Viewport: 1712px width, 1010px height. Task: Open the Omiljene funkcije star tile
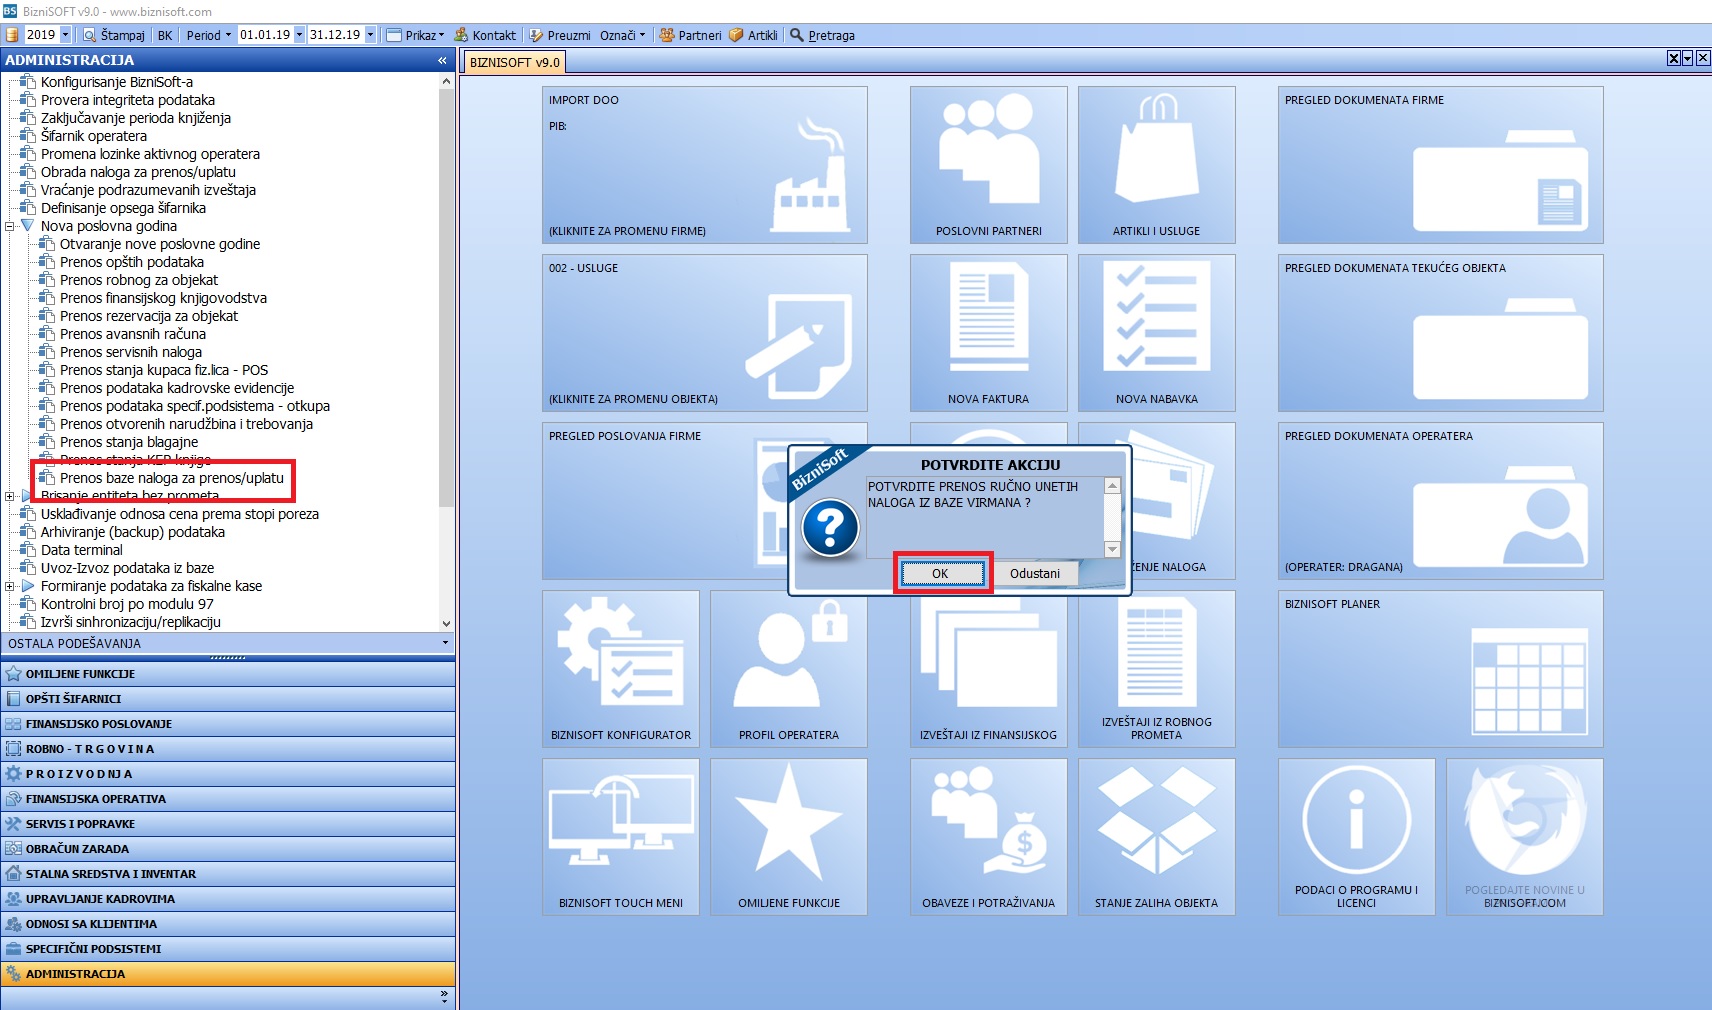coord(788,837)
